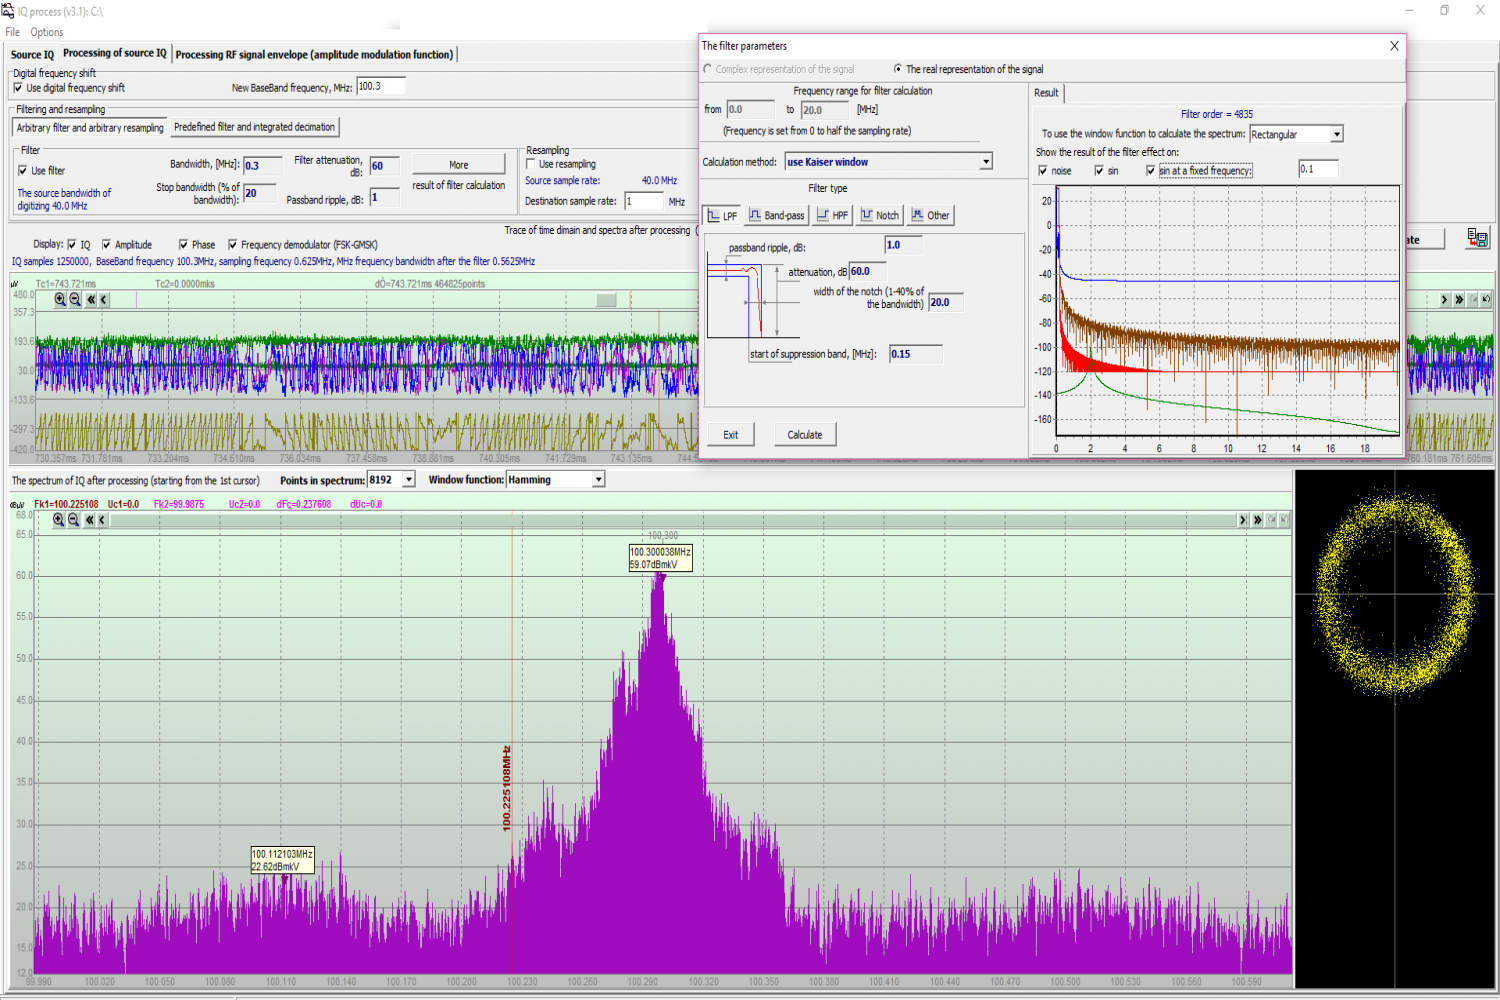Select the LPF filter type
The height and width of the screenshot is (1000, 1500).
click(x=722, y=215)
